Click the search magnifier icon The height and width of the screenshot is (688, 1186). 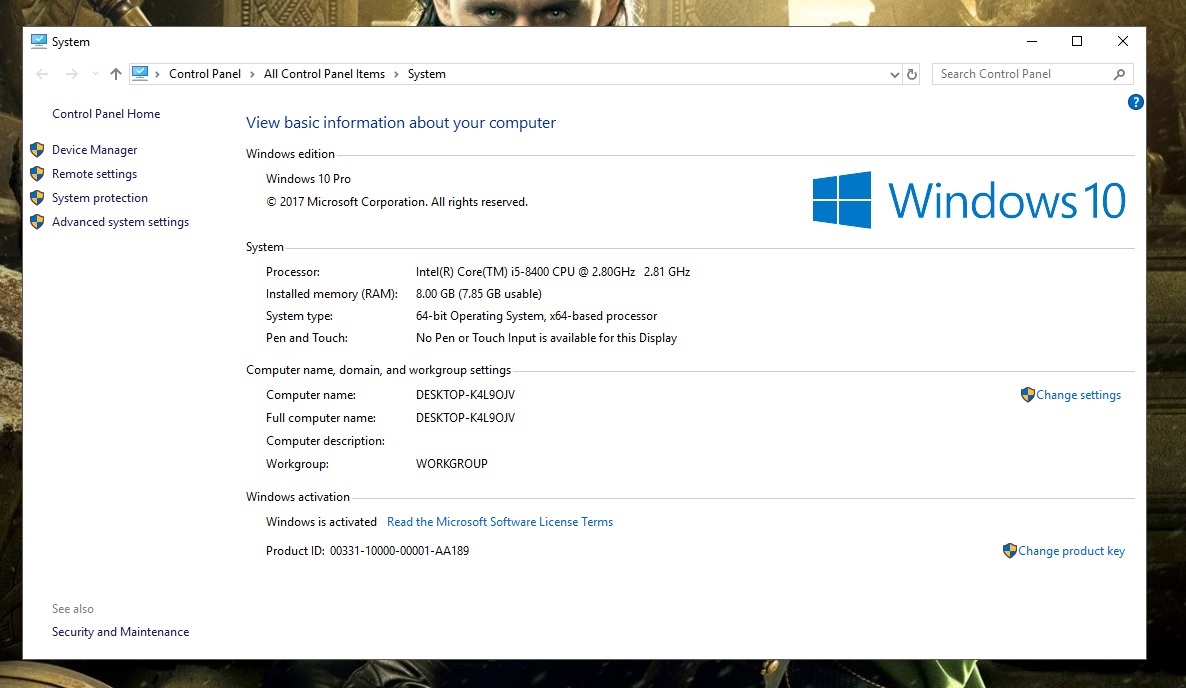click(1119, 74)
